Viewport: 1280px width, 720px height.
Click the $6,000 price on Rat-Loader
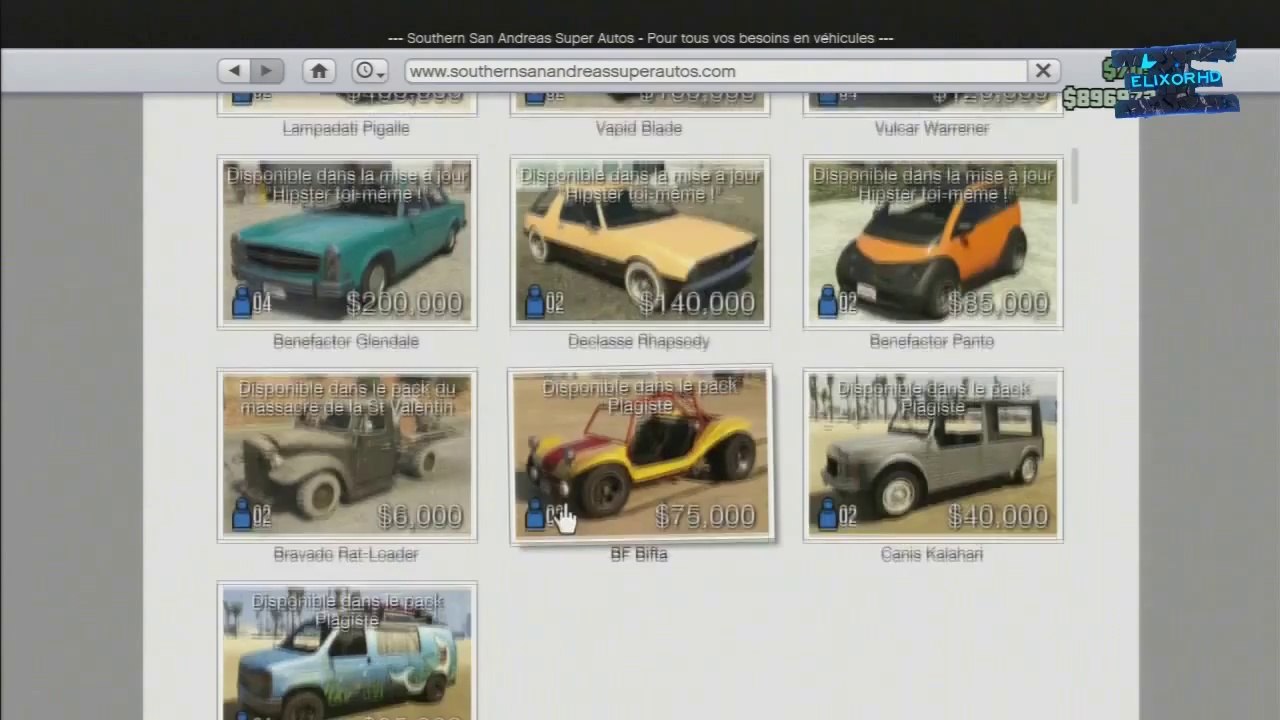pos(420,516)
